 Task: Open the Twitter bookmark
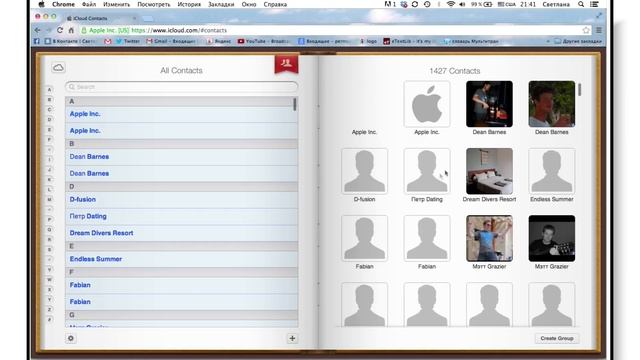128,41
